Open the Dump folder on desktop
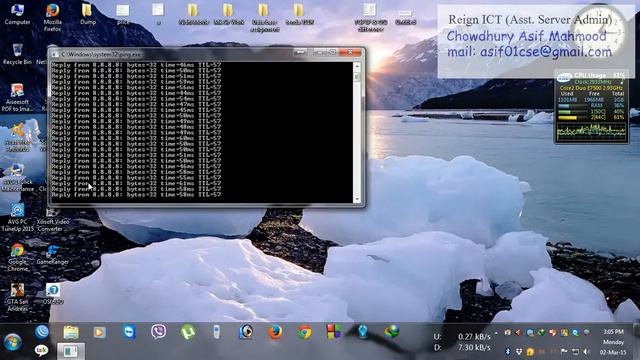The width and height of the screenshot is (640, 360). pyautogui.click(x=87, y=13)
